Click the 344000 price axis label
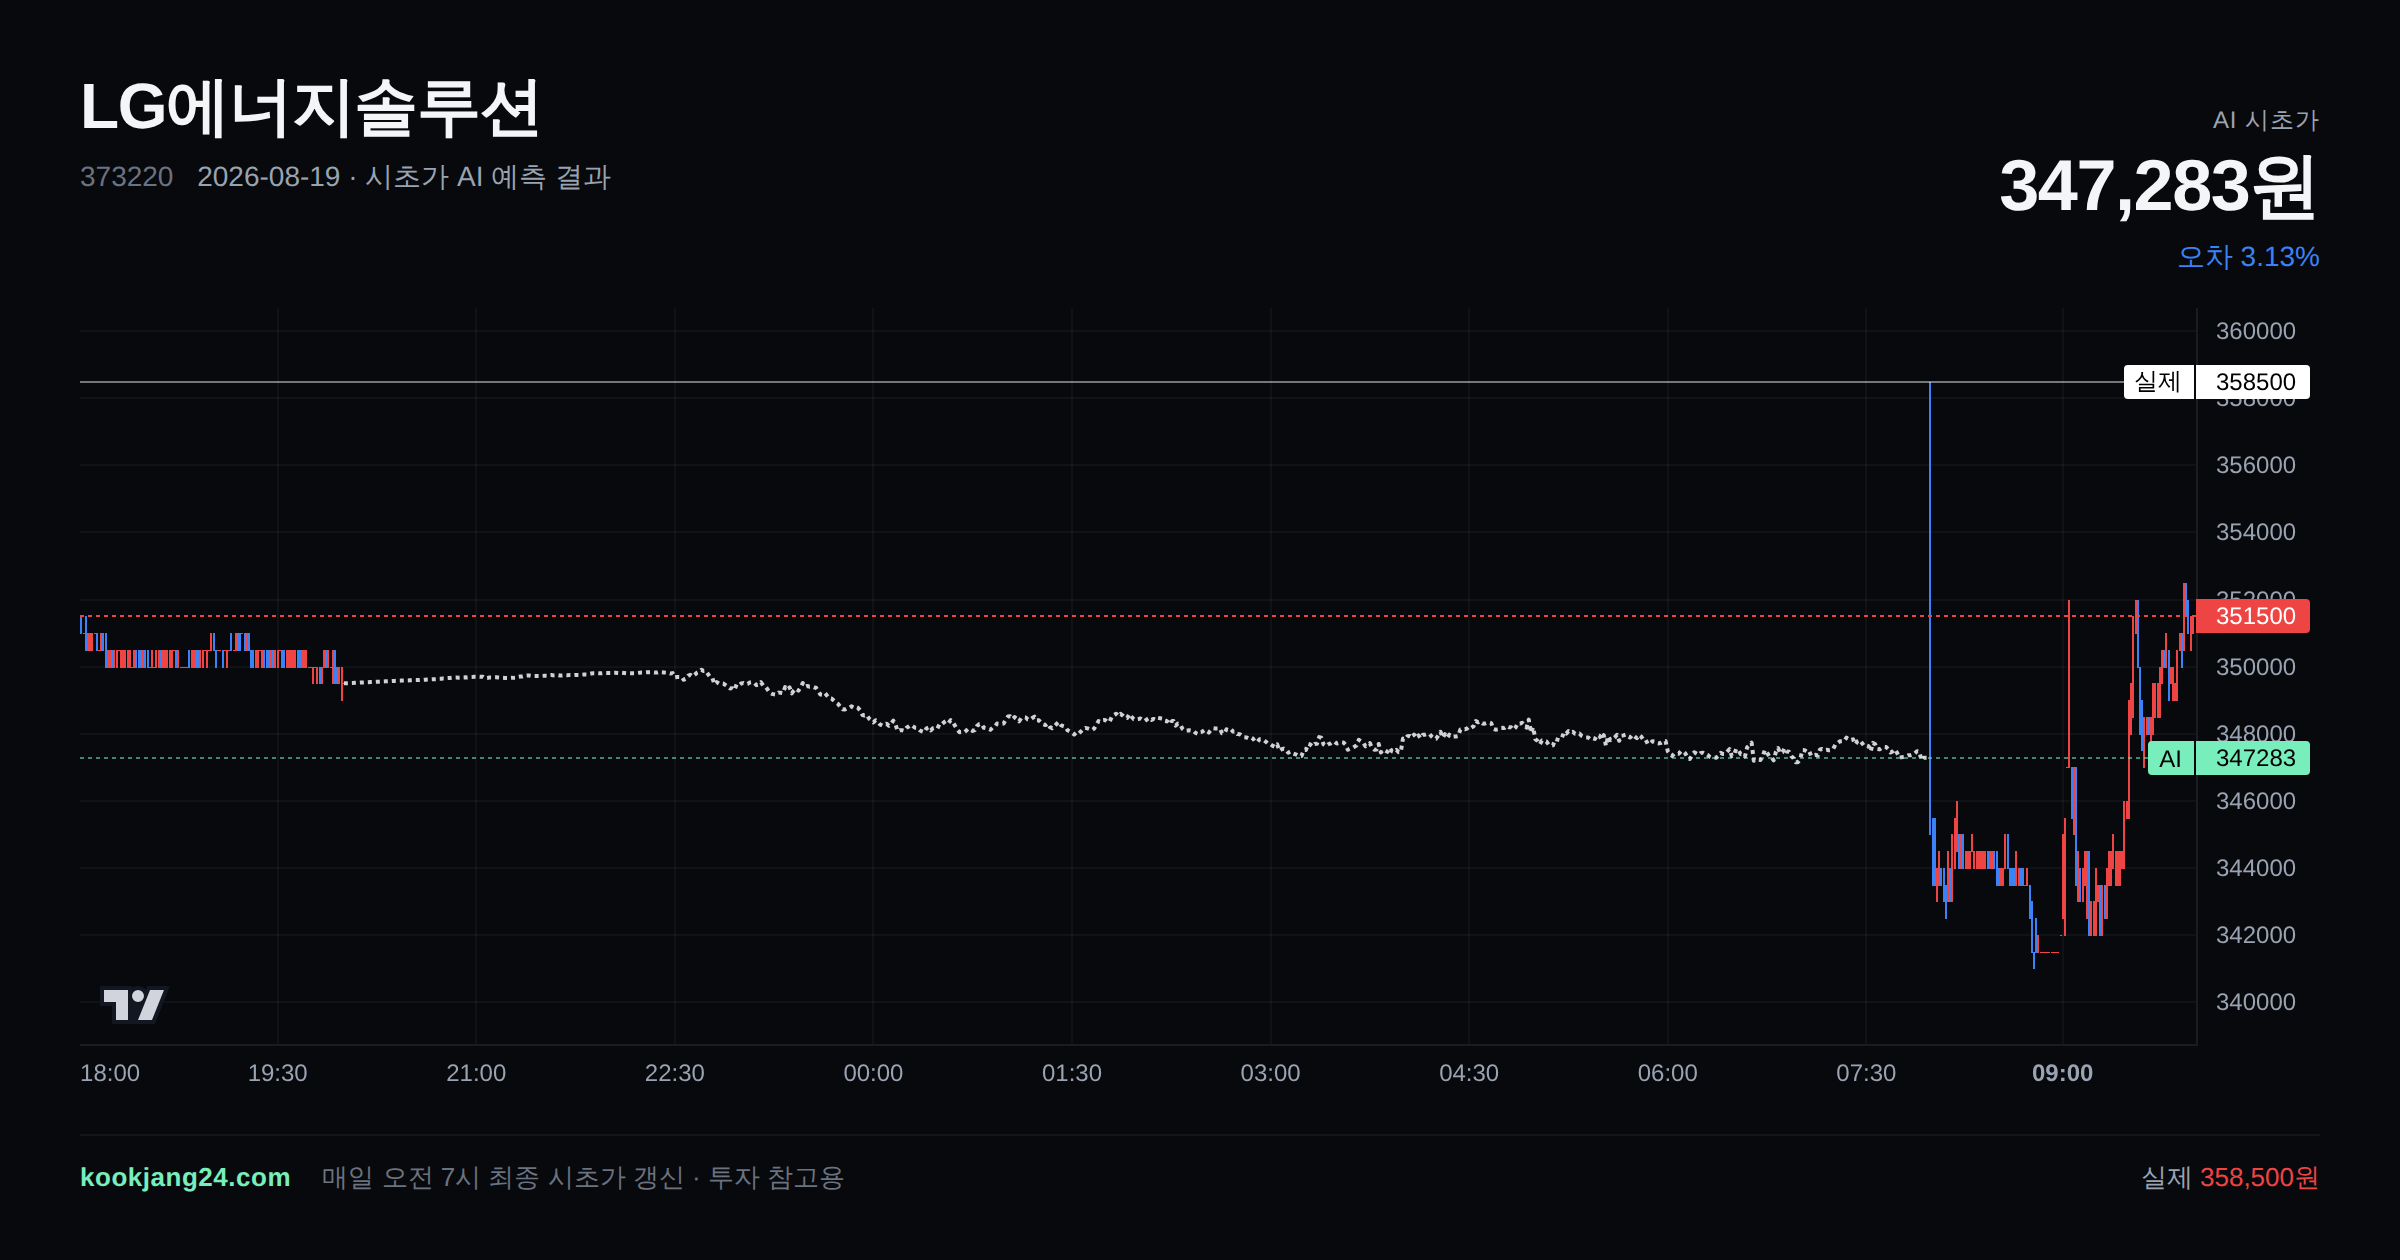 coord(2255,868)
